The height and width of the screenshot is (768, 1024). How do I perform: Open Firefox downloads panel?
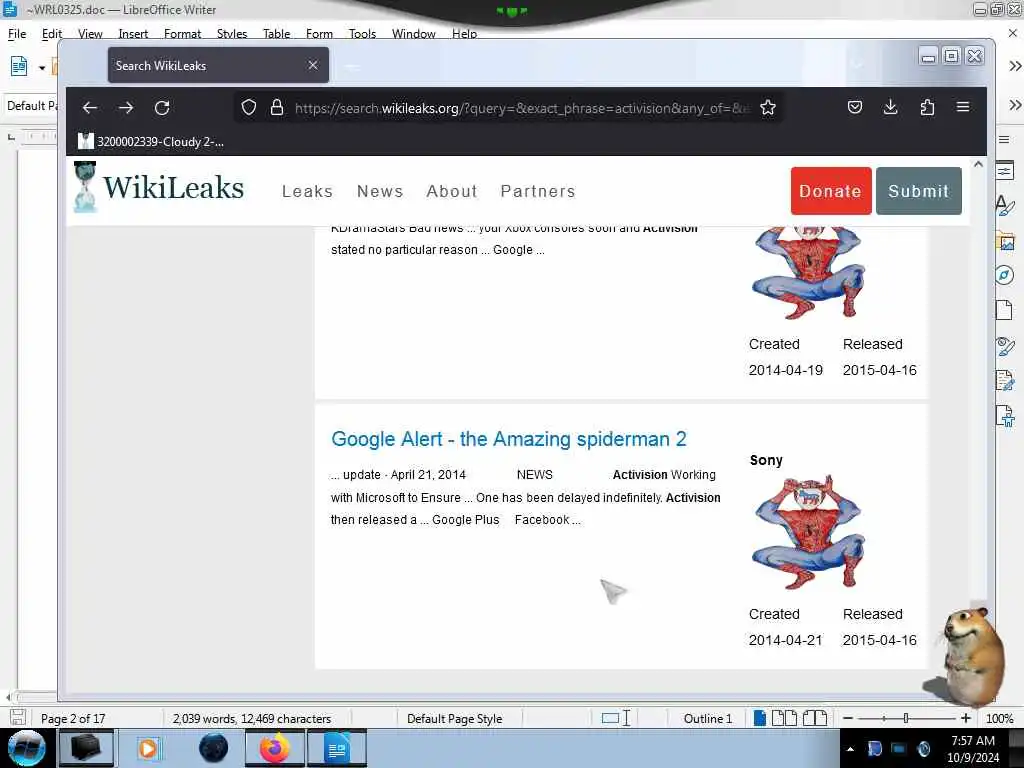890,107
